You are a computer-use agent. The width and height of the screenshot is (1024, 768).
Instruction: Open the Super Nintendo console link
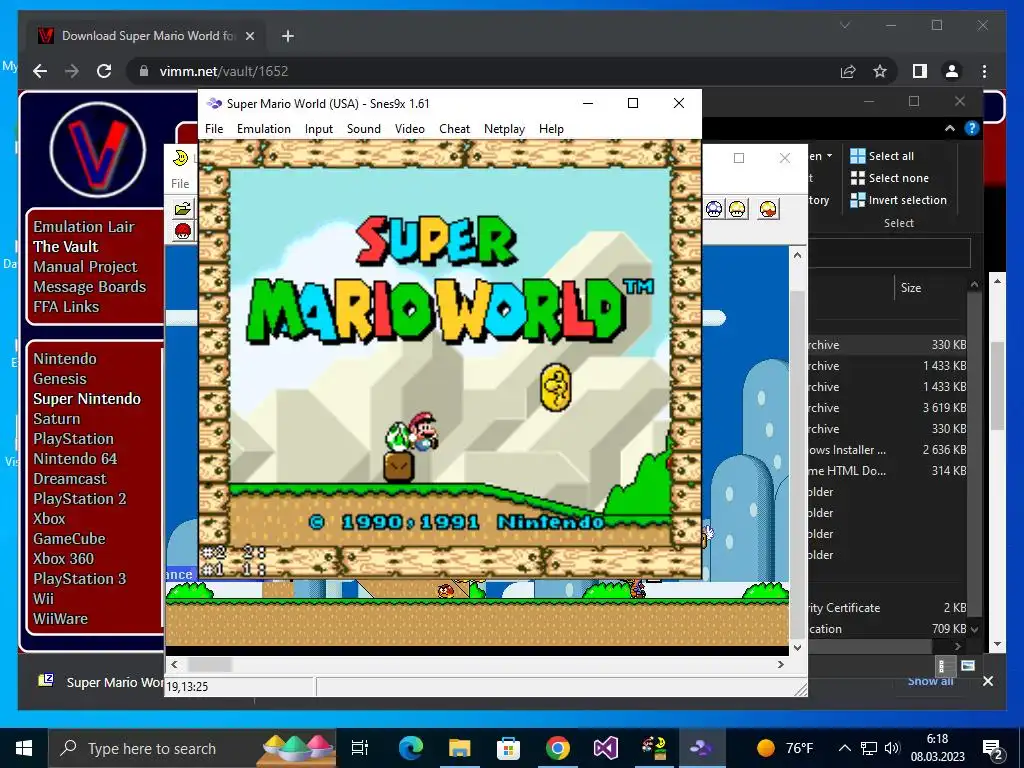coord(87,398)
